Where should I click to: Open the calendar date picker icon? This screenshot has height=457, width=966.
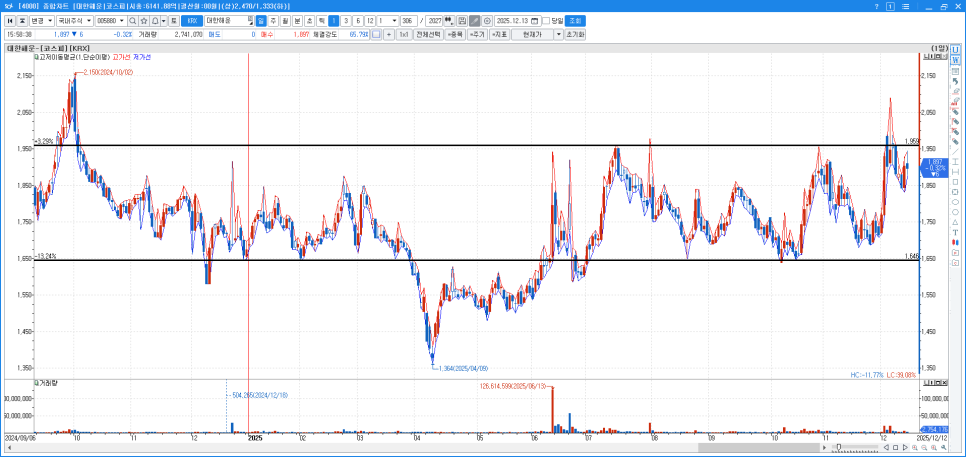[534, 20]
